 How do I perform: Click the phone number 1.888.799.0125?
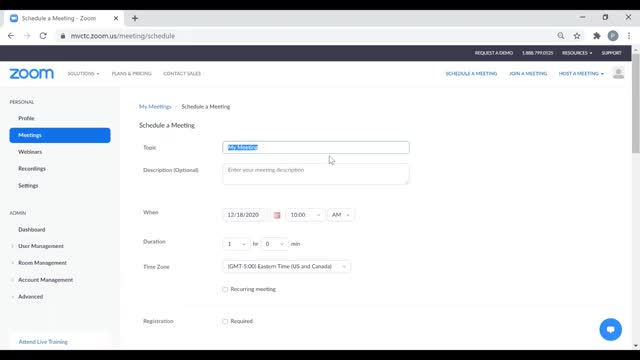(x=537, y=53)
